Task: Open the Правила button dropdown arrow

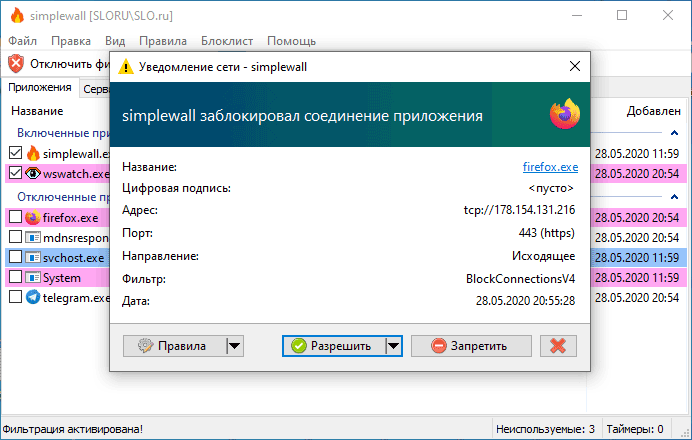Action: (x=235, y=346)
